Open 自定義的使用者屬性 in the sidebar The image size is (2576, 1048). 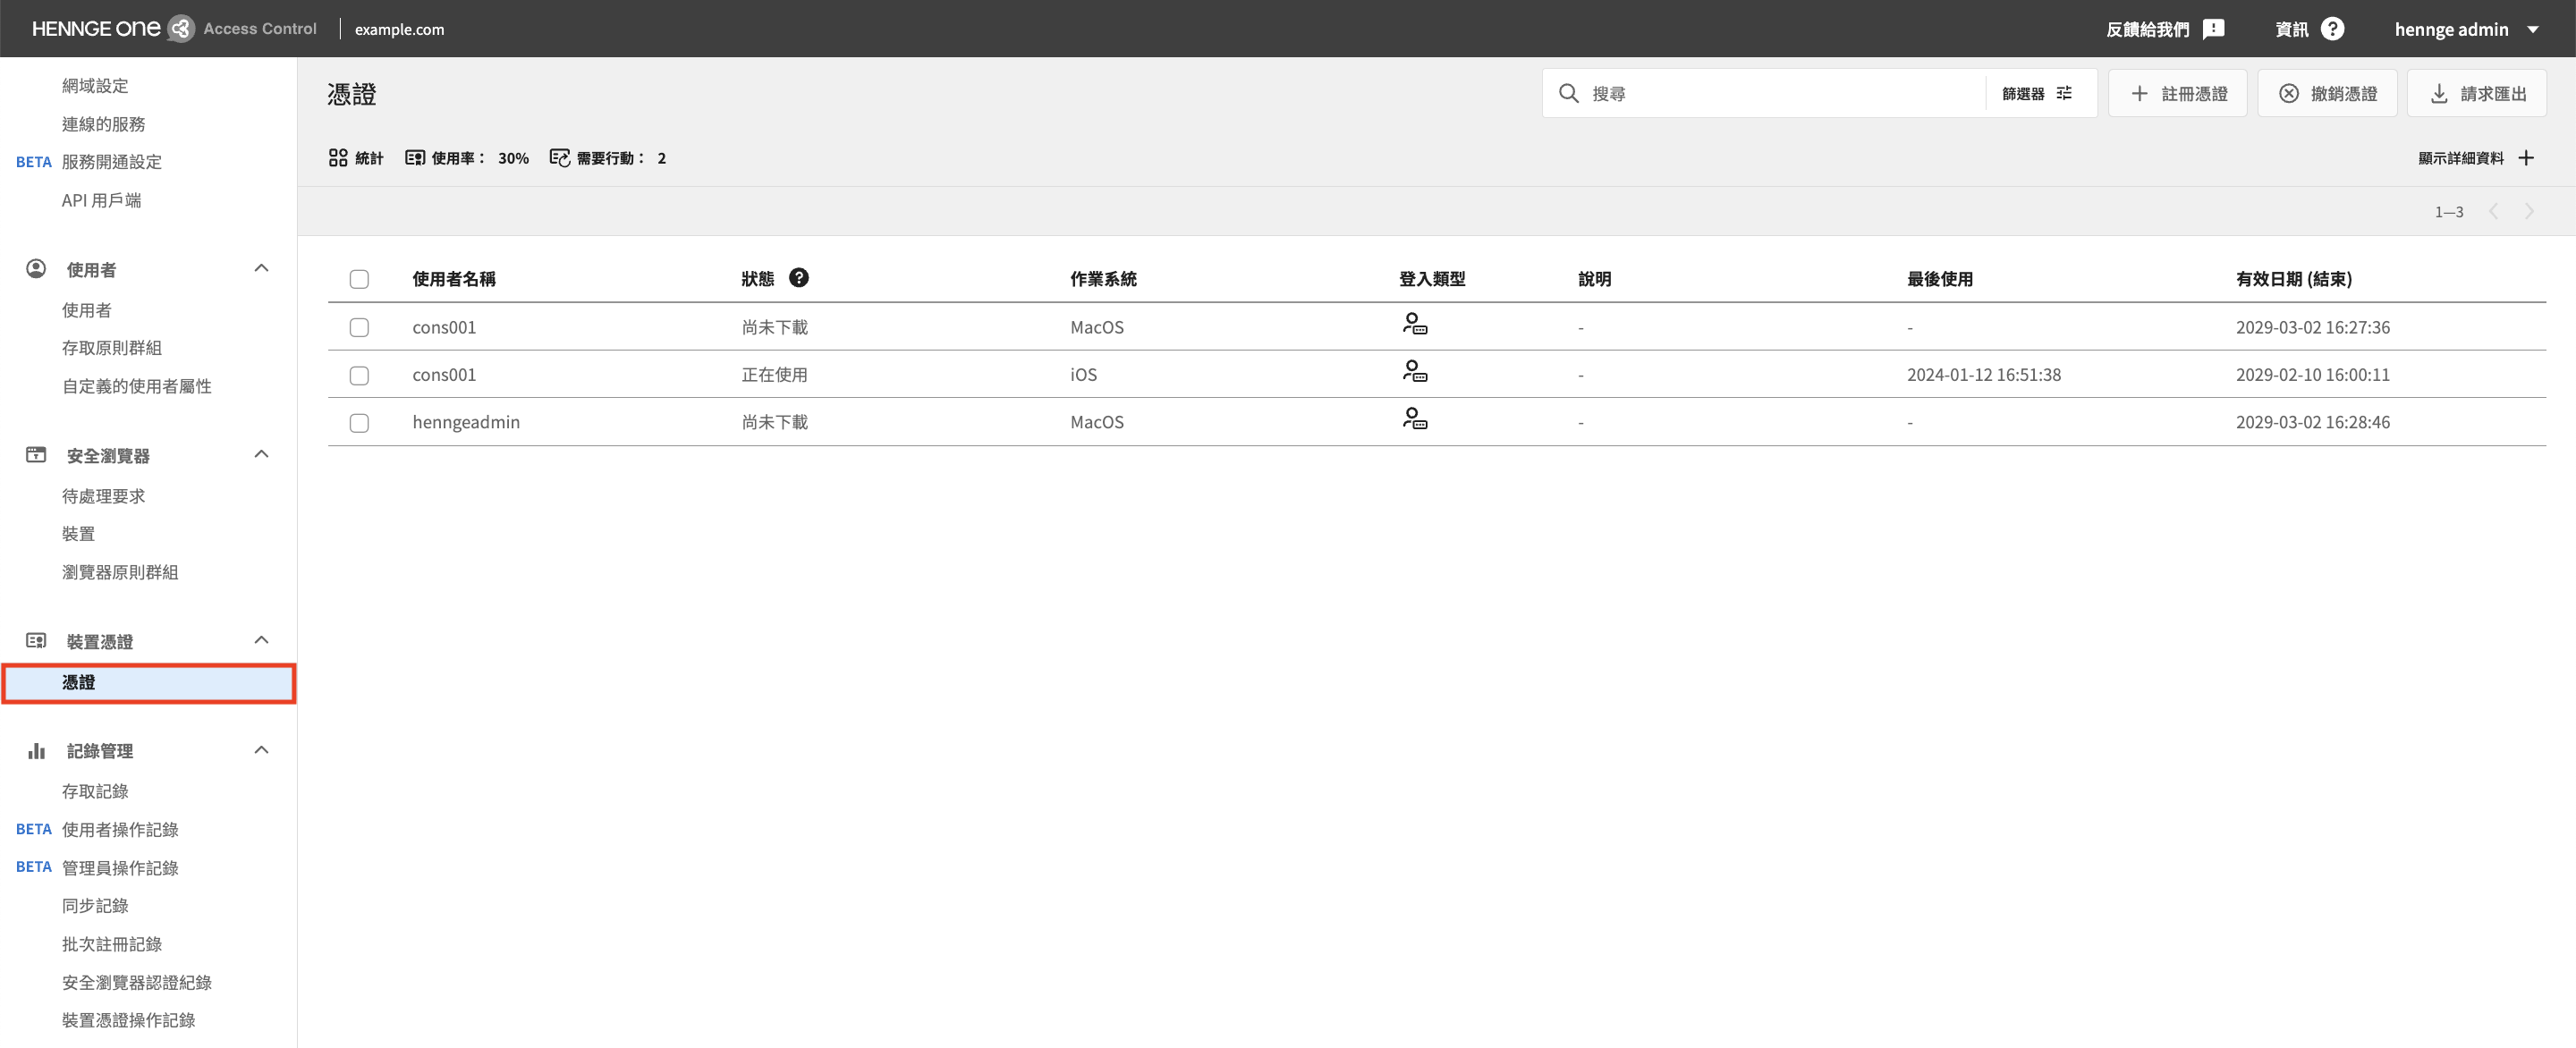click(137, 386)
